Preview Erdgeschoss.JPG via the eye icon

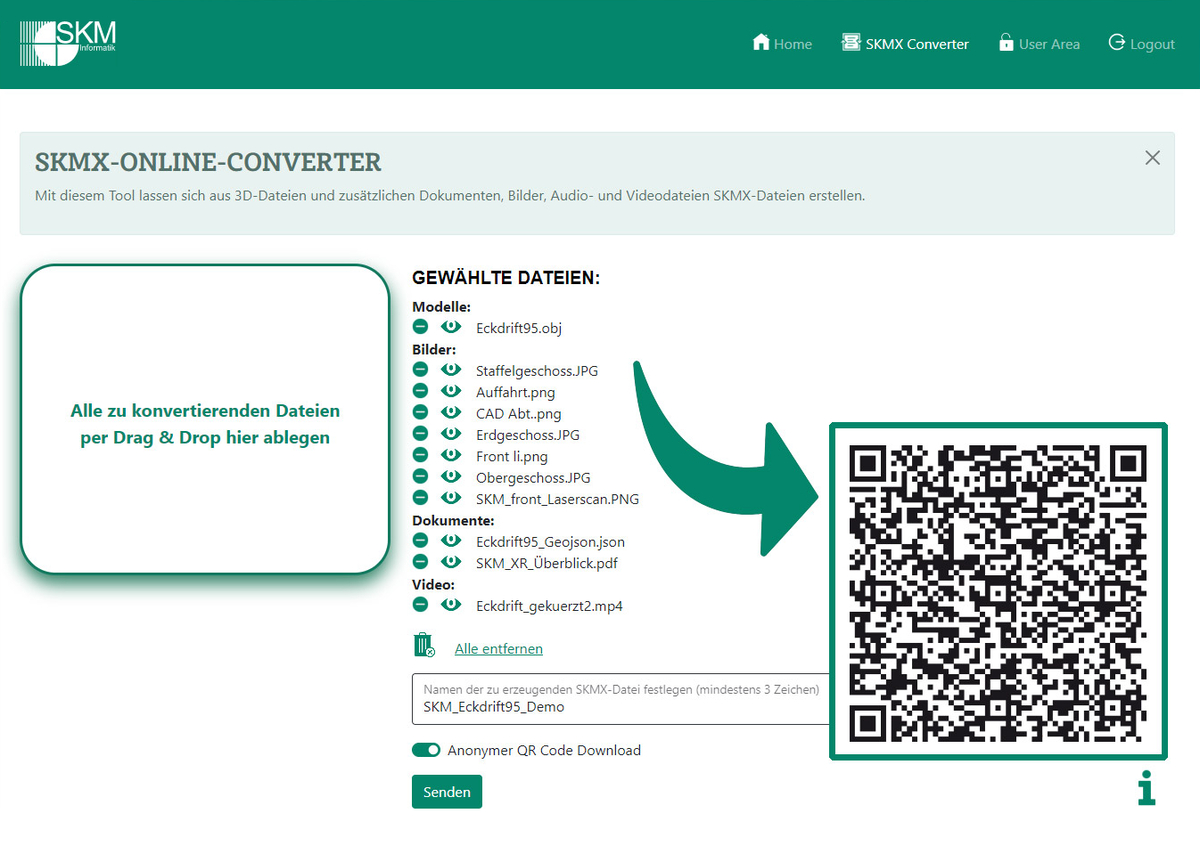click(451, 434)
